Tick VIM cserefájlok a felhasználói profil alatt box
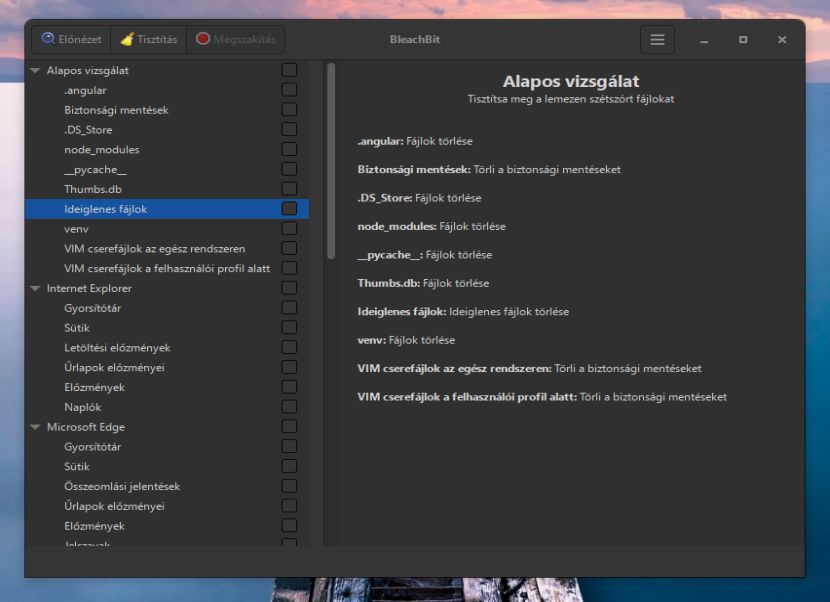Screen dimensions: 830x602 [x=289, y=268]
